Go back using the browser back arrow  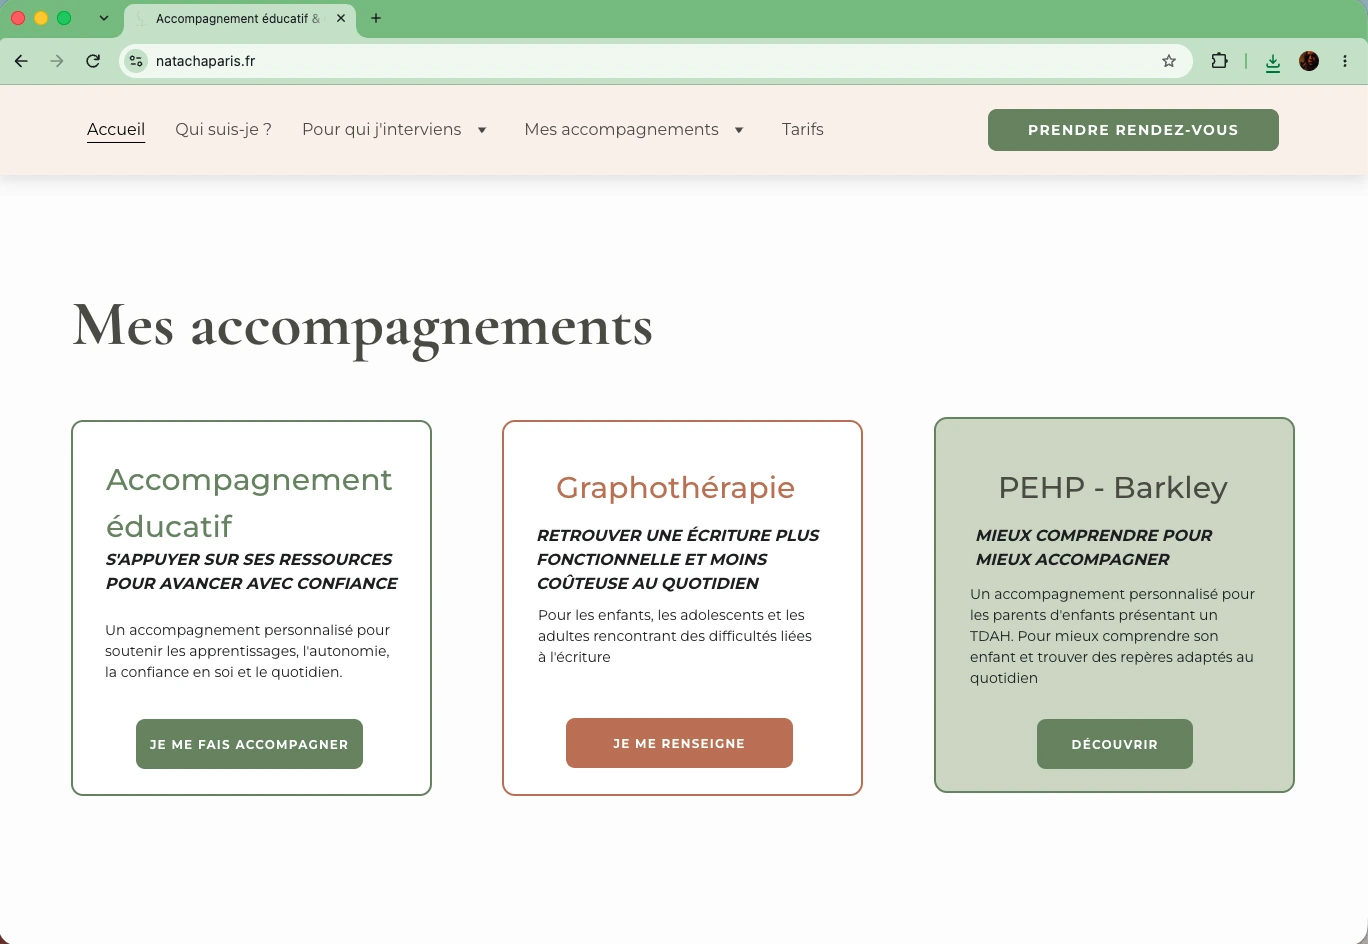[x=21, y=61]
